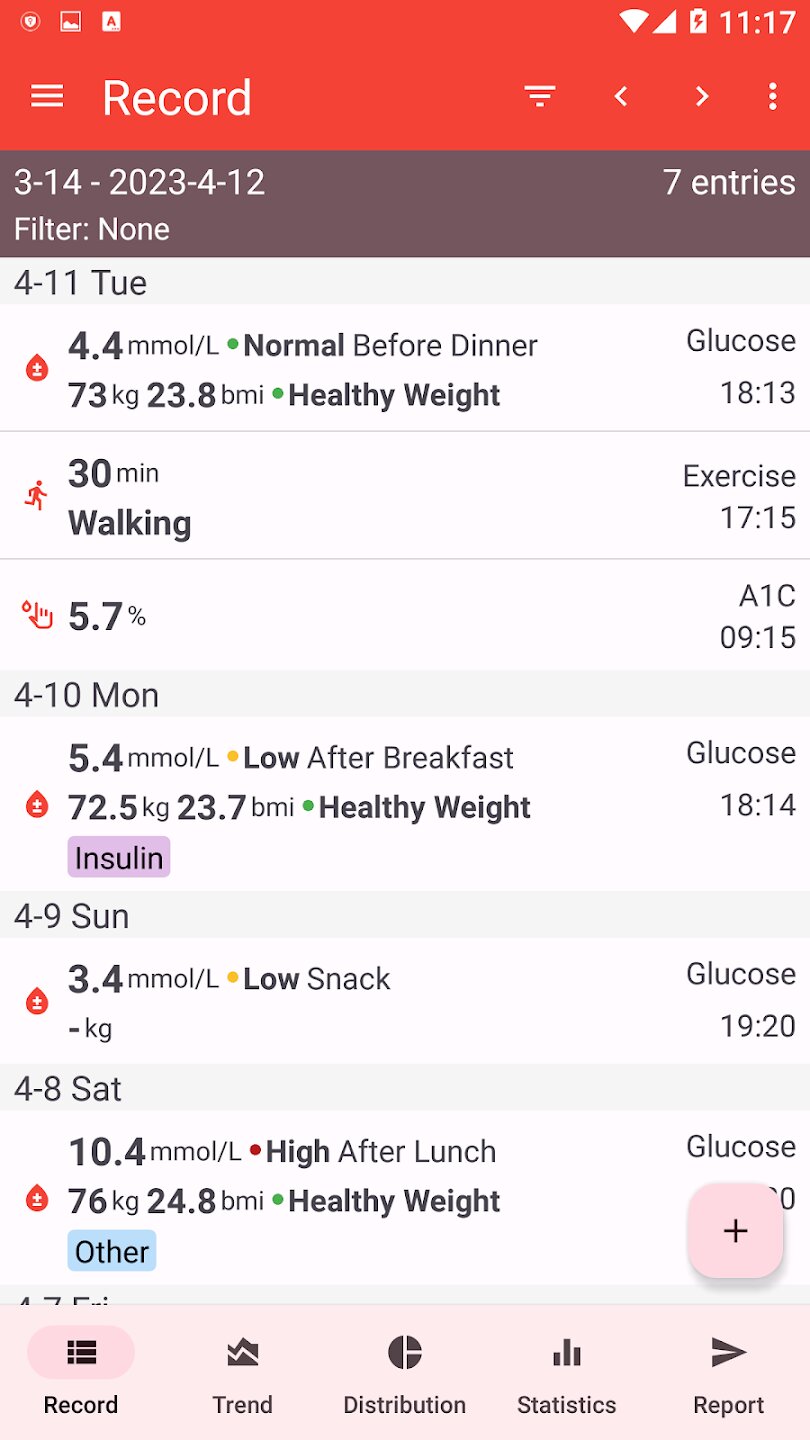
Task: Open the three-dot overflow menu
Action: coord(772,96)
